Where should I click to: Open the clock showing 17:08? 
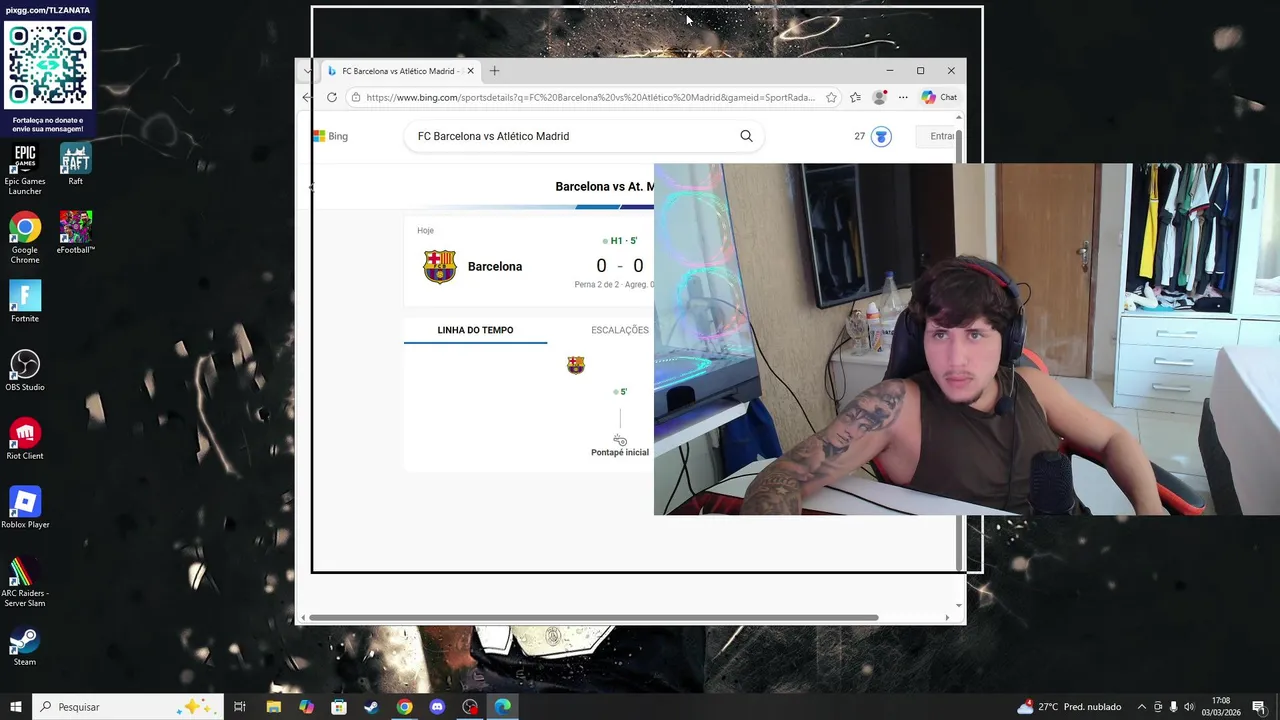[1221, 707]
